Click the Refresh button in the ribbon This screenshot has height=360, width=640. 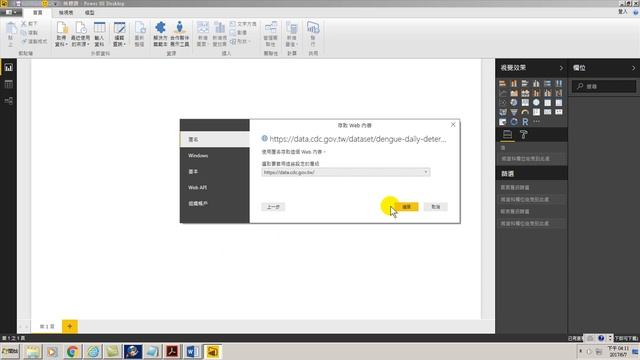coord(140,34)
